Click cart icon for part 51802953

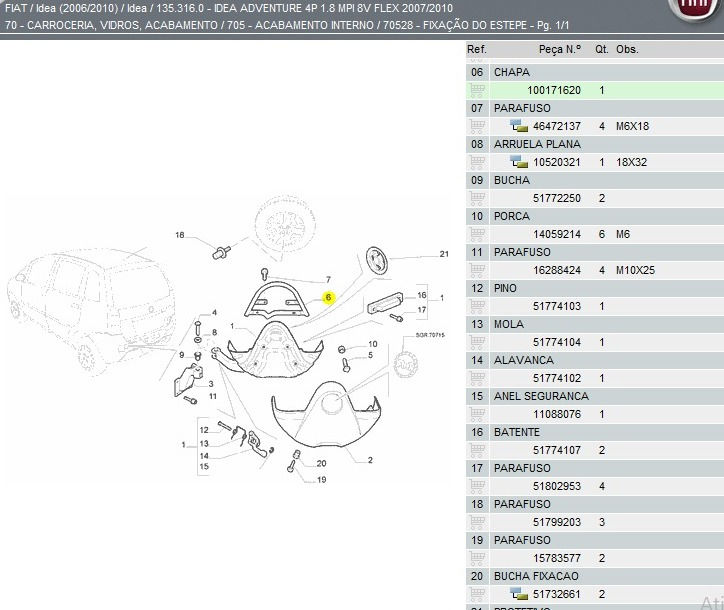[x=477, y=486]
